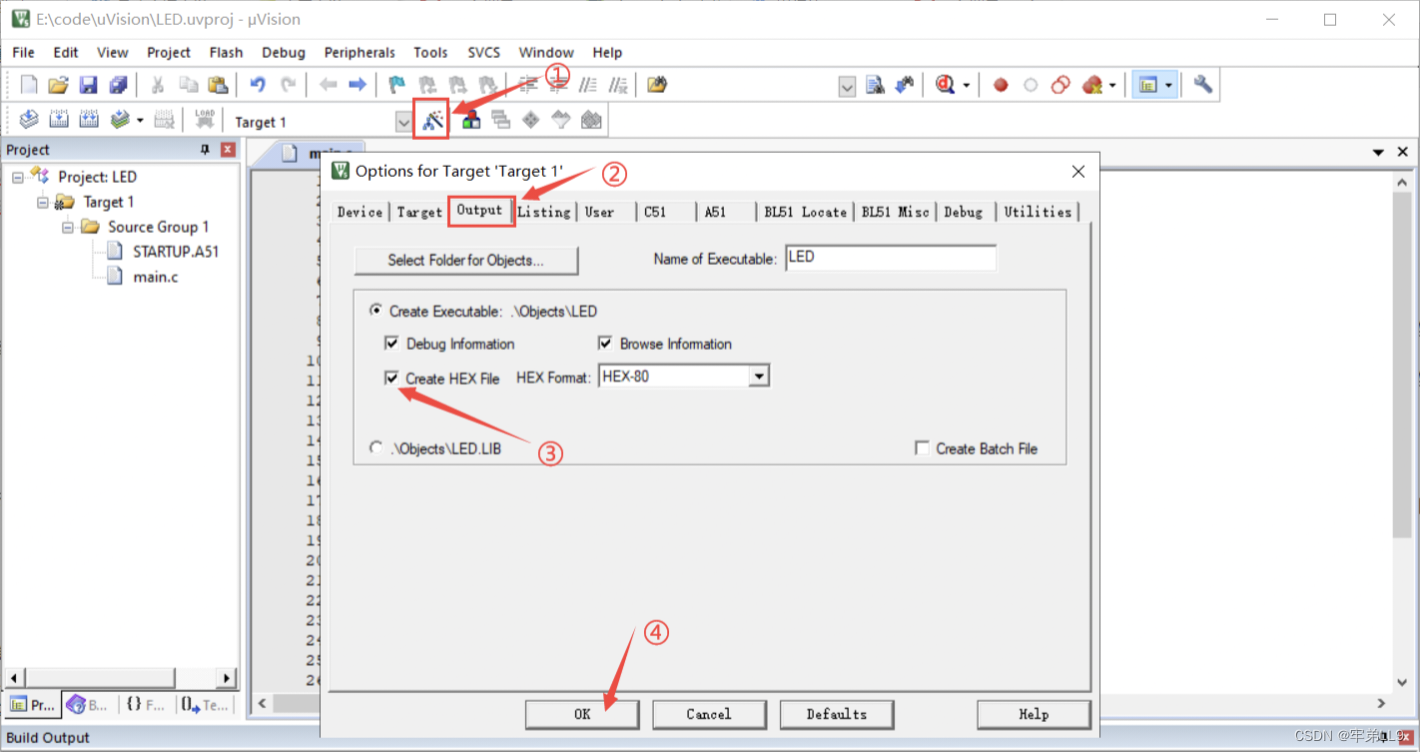
Task: Open Configuration wrench icon
Action: click(x=1203, y=85)
